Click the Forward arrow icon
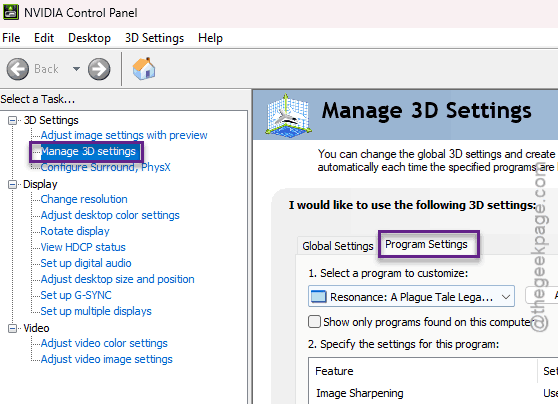558x404 pixels. pyautogui.click(x=99, y=69)
